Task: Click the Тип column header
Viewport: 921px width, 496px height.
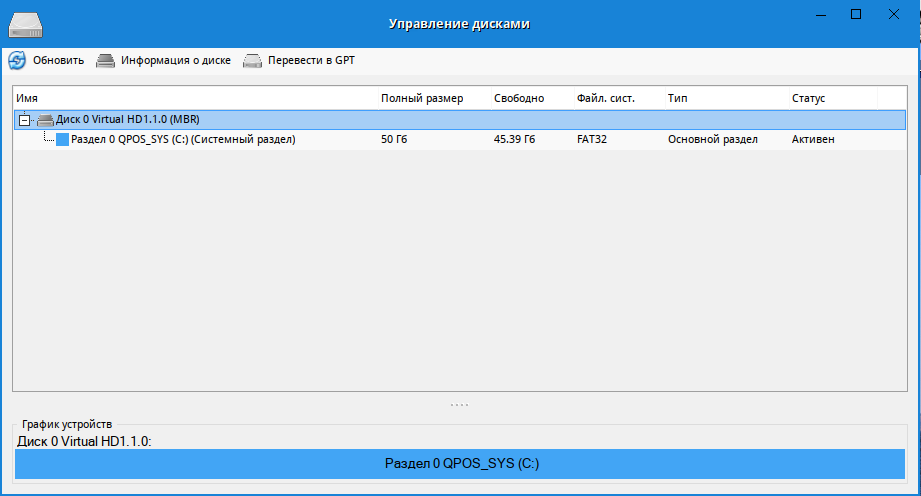Action: (727, 98)
